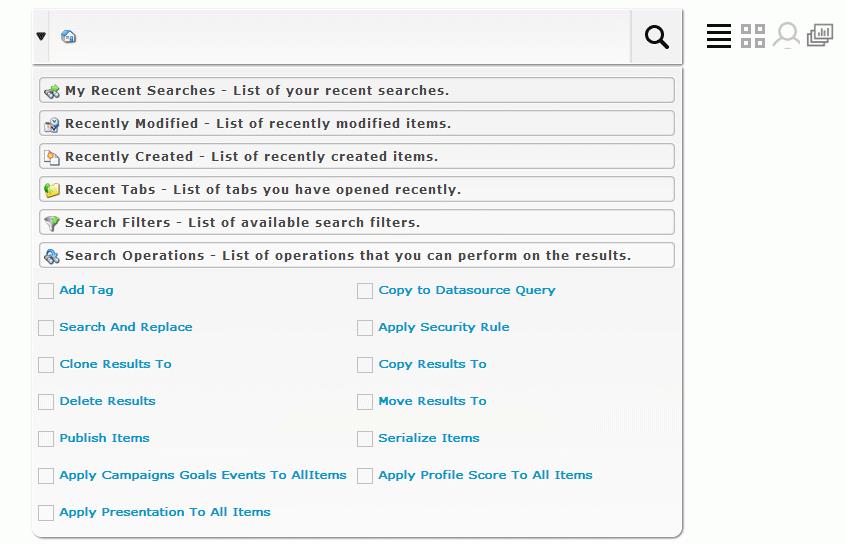
Task: Check the Add Tag checkbox
Action: pyautogui.click(x=46, y=291)
